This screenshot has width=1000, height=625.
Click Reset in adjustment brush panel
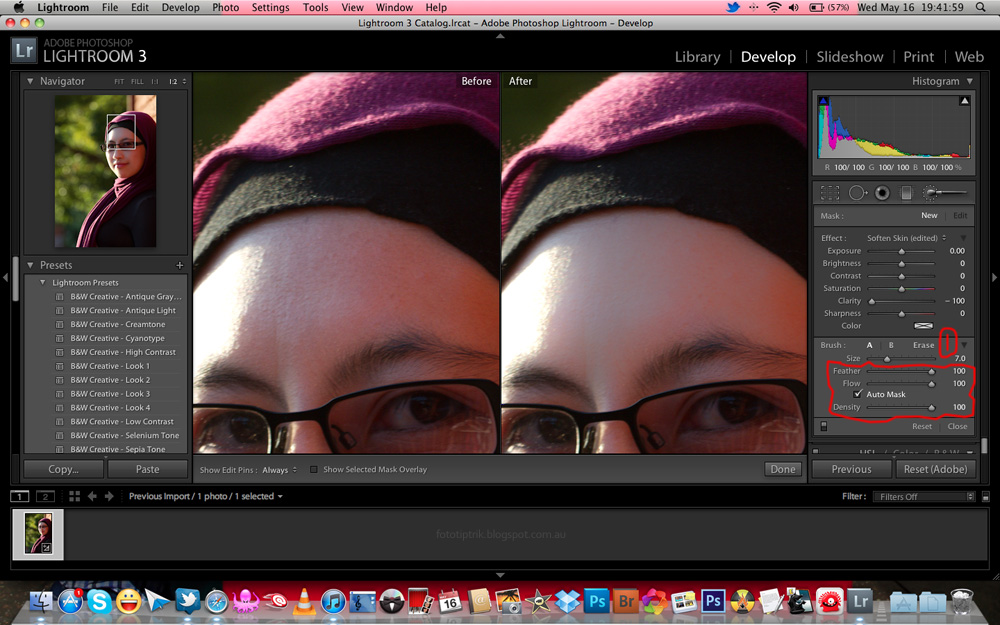coord(922,426)
